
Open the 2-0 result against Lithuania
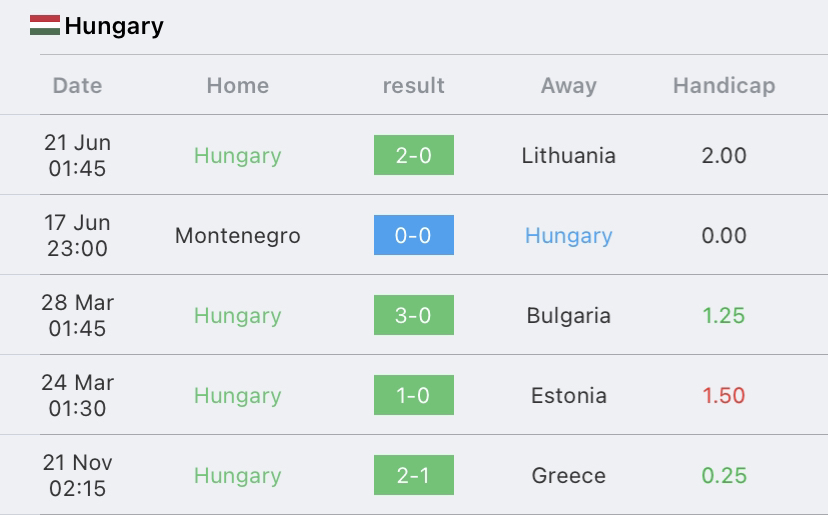click(x=414, y=155)
